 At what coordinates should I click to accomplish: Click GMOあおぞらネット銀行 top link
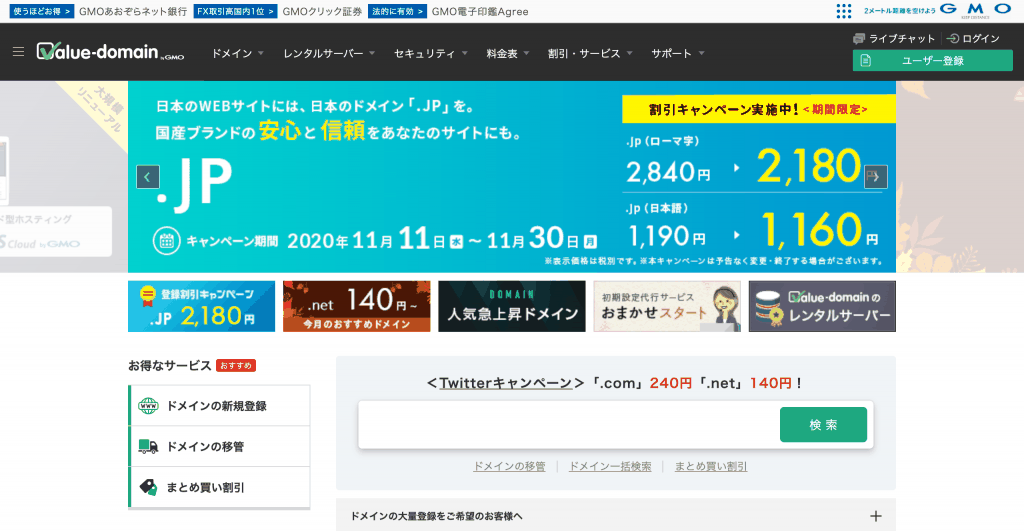click(x=133, y=11)
